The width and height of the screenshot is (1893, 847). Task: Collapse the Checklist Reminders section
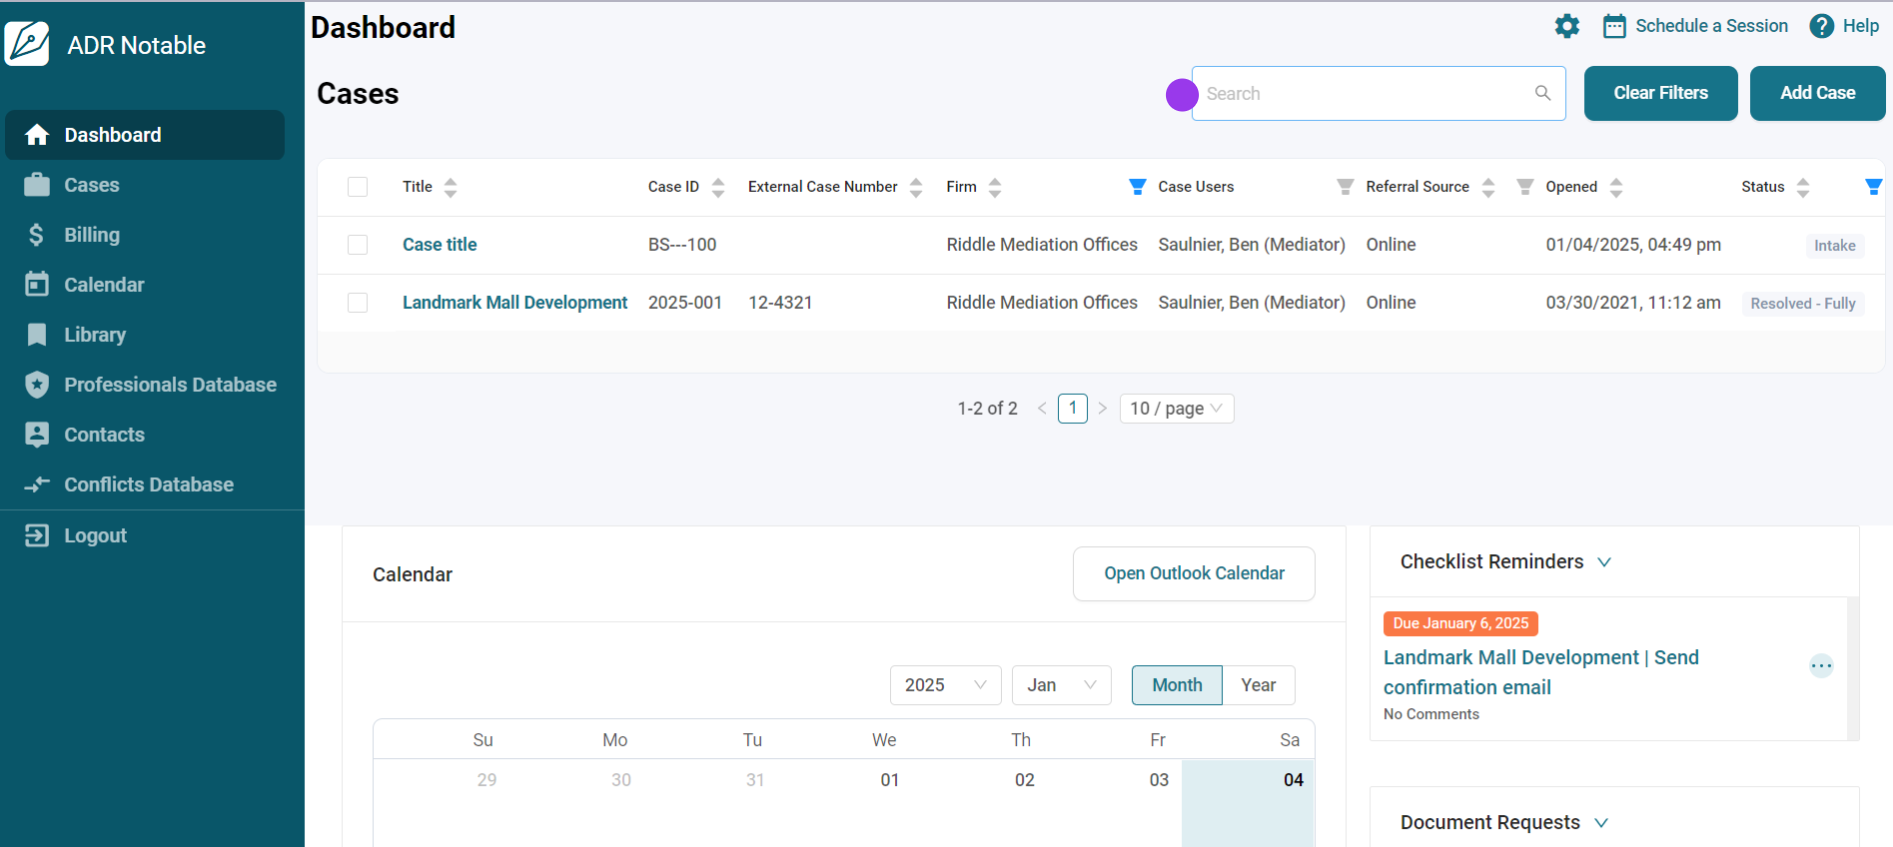point(1604,562)
